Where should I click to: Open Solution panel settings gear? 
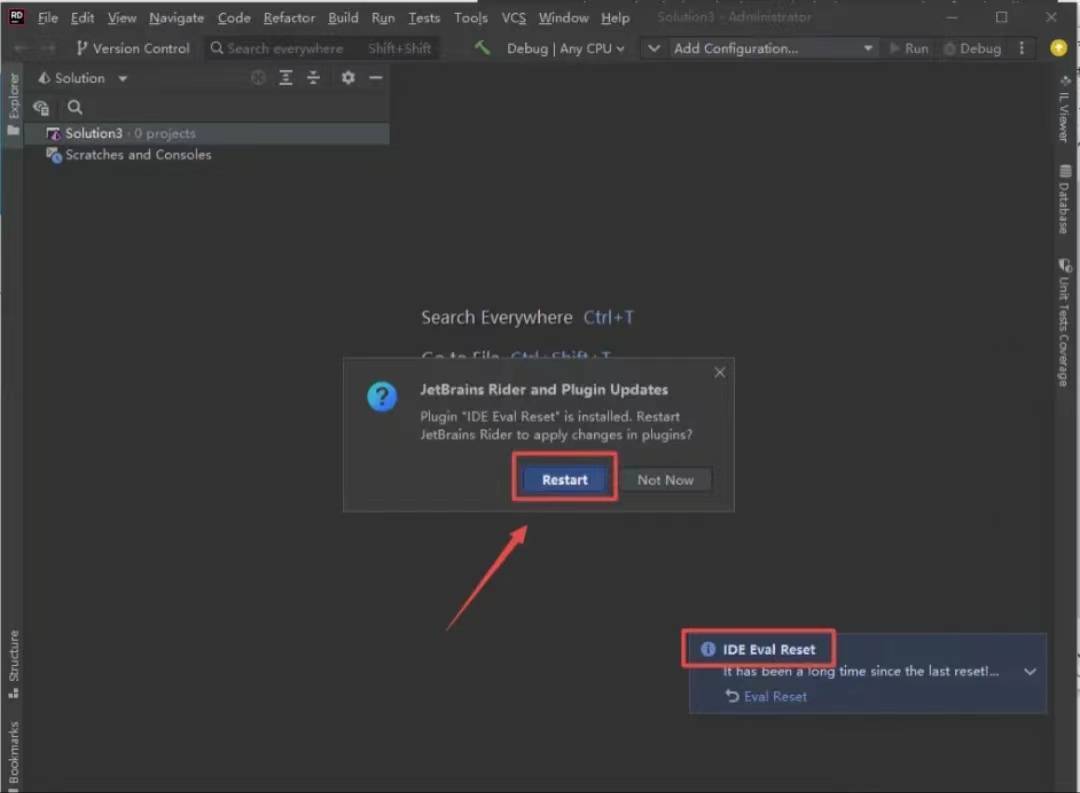pos(348,78)
